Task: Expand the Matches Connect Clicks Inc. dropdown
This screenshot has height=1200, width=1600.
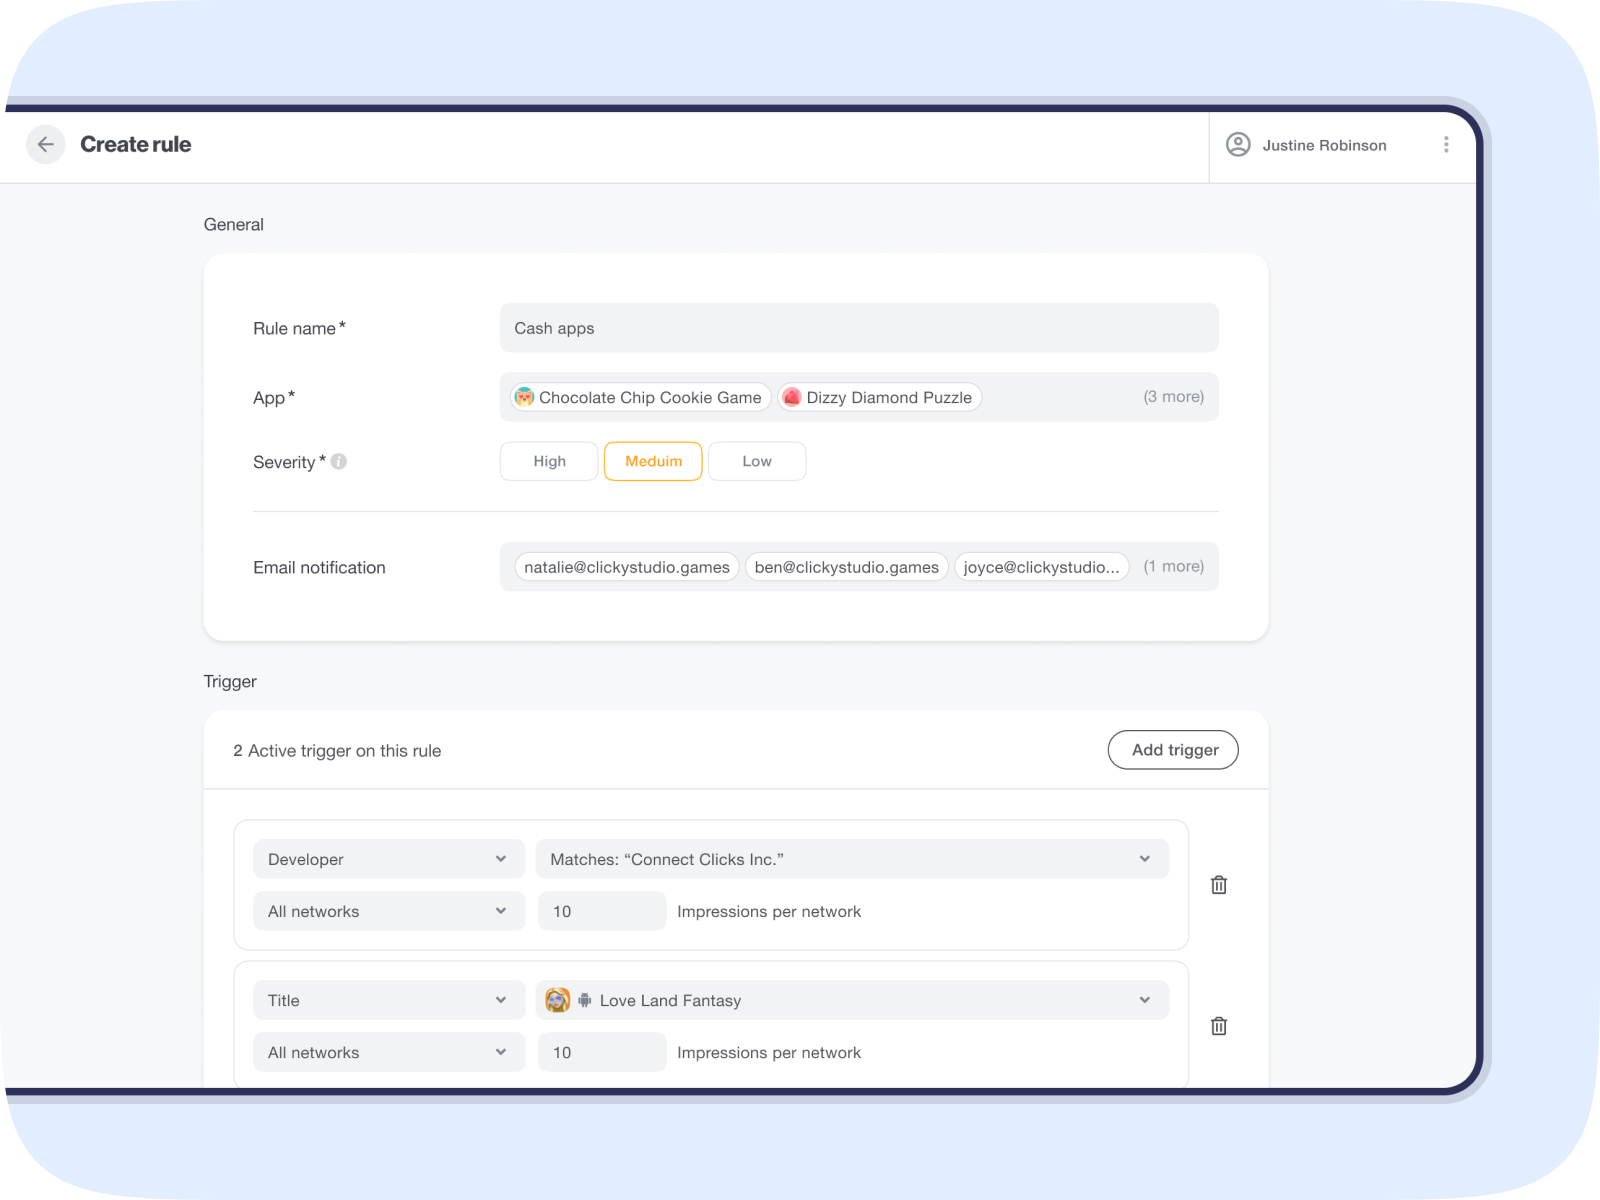Action: [x=853, y=859]
